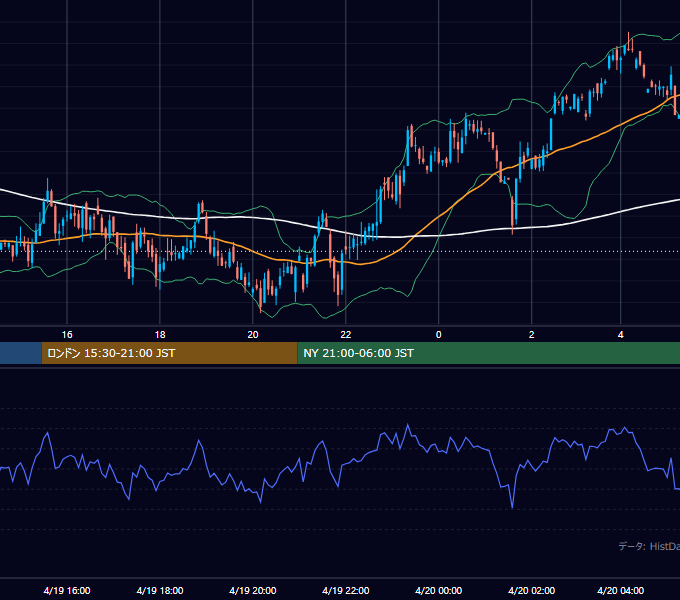This screenshot has width=680, height=600.
Task: Click the blue session bar before ロンドン
Action: click(21, 353)
